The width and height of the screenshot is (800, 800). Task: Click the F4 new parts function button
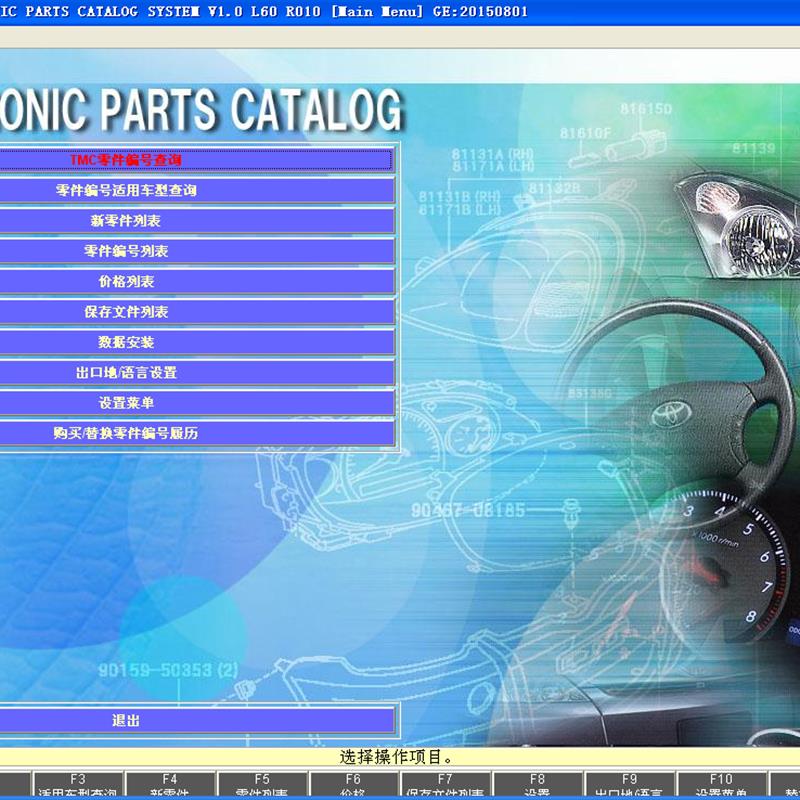coord(170,784)
